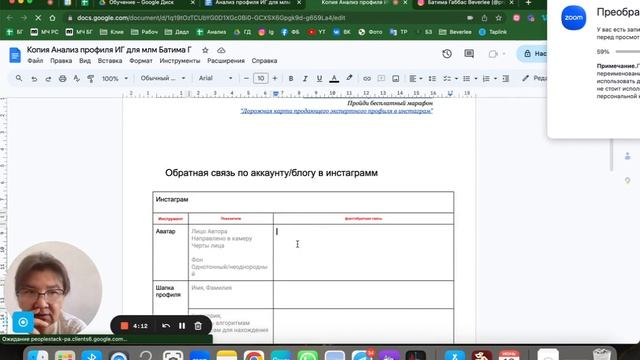The height and width of the screenshot is (360, 640).
Task: Decrease font size with minus
Action: (x=246, y=78)
